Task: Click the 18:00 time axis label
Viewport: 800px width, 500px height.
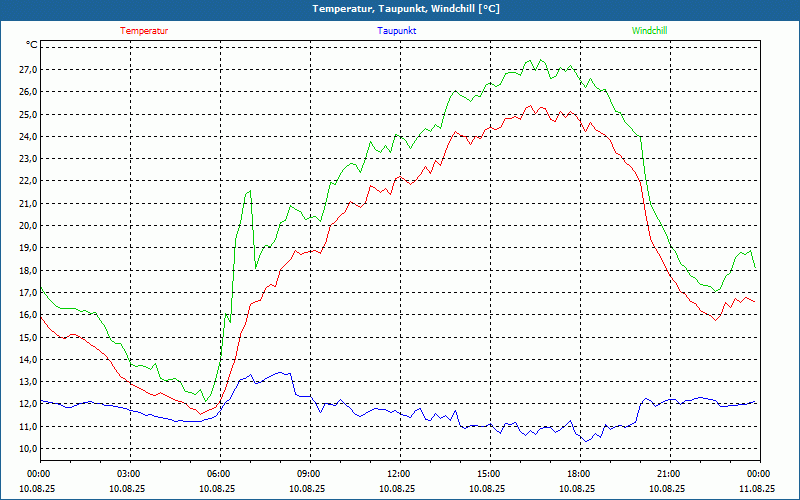Action: (580, 473)
